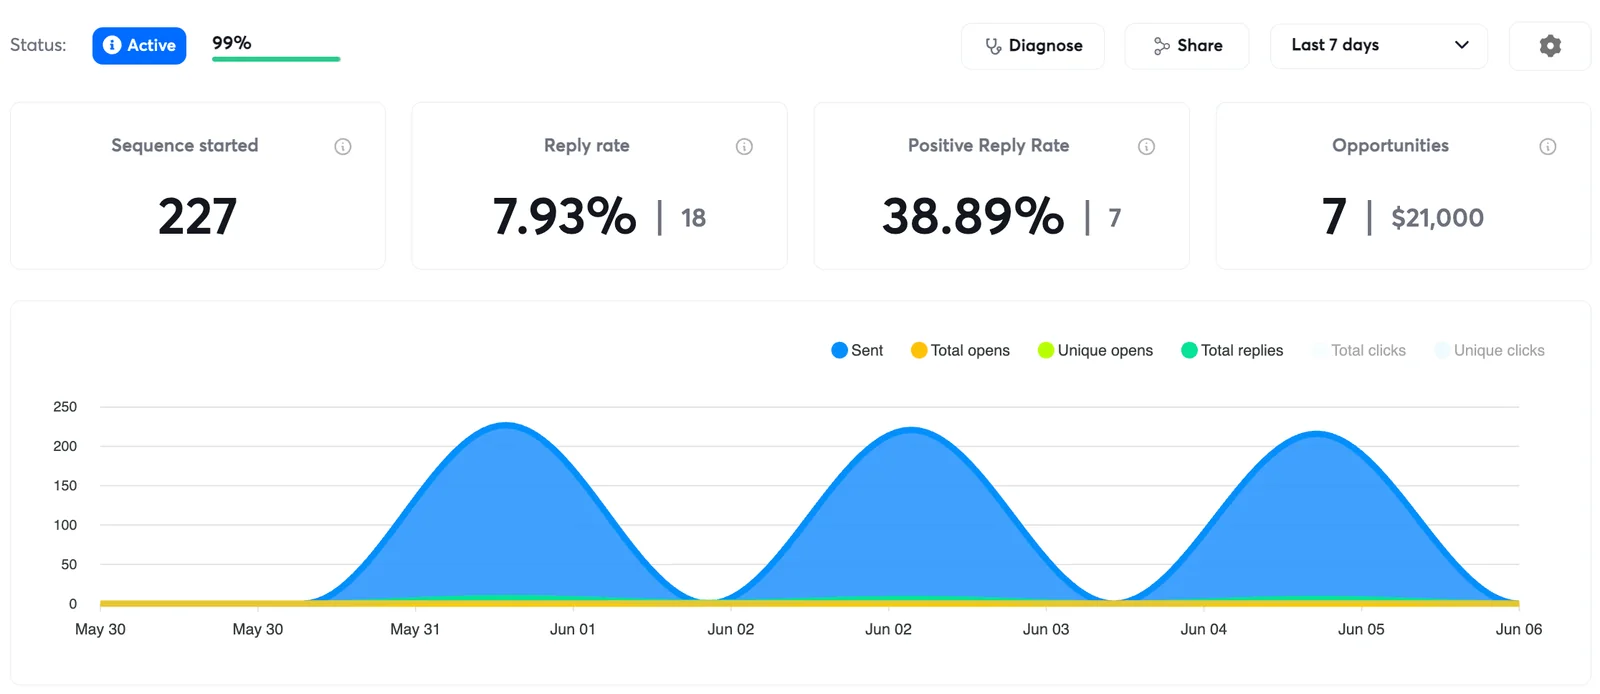1600x694 pixels.
Task: Click the lime Unique opens dot
Action: point(1046,350)
